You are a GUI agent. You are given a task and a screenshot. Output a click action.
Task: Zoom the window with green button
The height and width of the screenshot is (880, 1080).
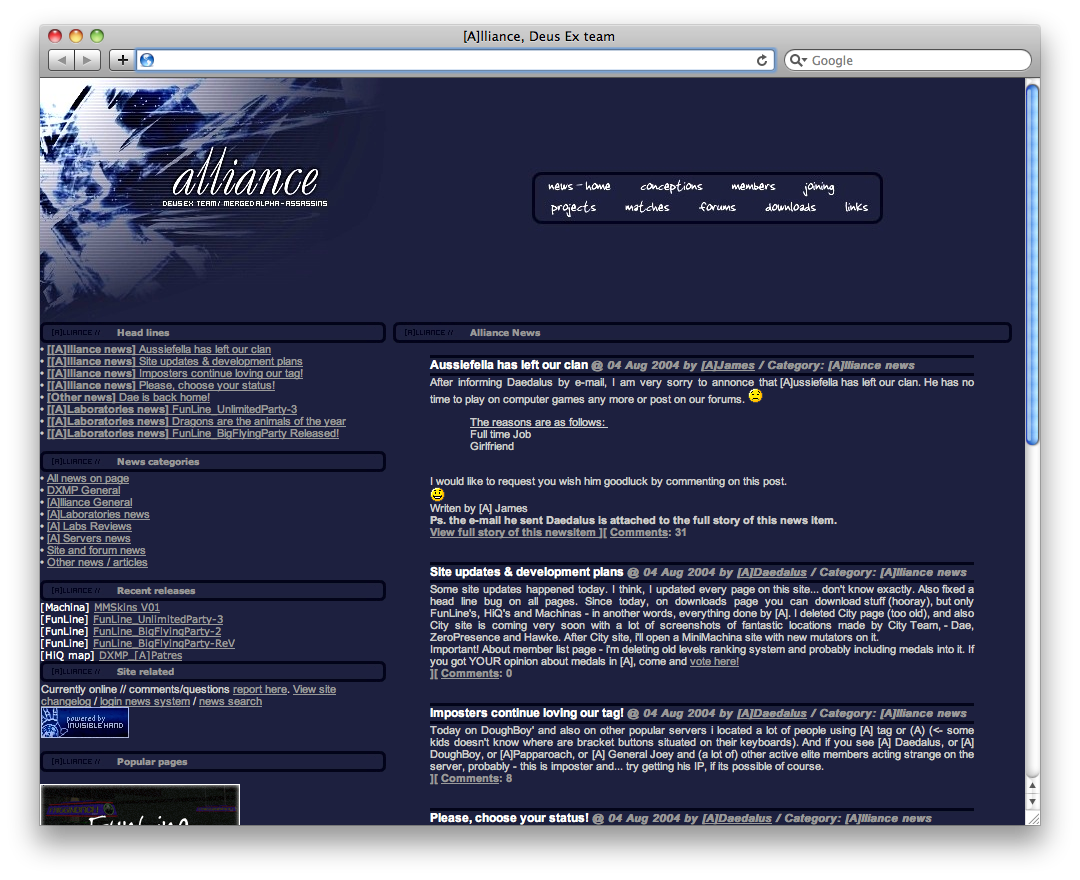(97, 36)
